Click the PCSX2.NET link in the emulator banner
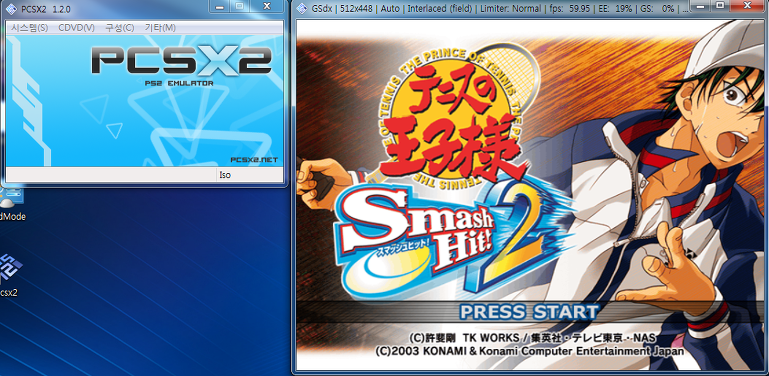Image resolution: width=769 pixels, height=376 pixels. [254, 160]
